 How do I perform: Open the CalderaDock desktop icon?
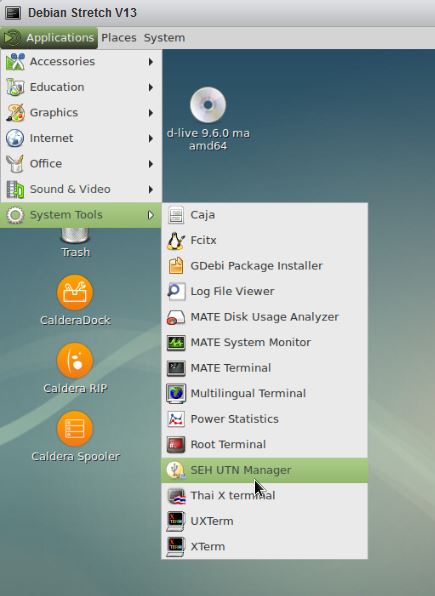(x=75, y=293)
